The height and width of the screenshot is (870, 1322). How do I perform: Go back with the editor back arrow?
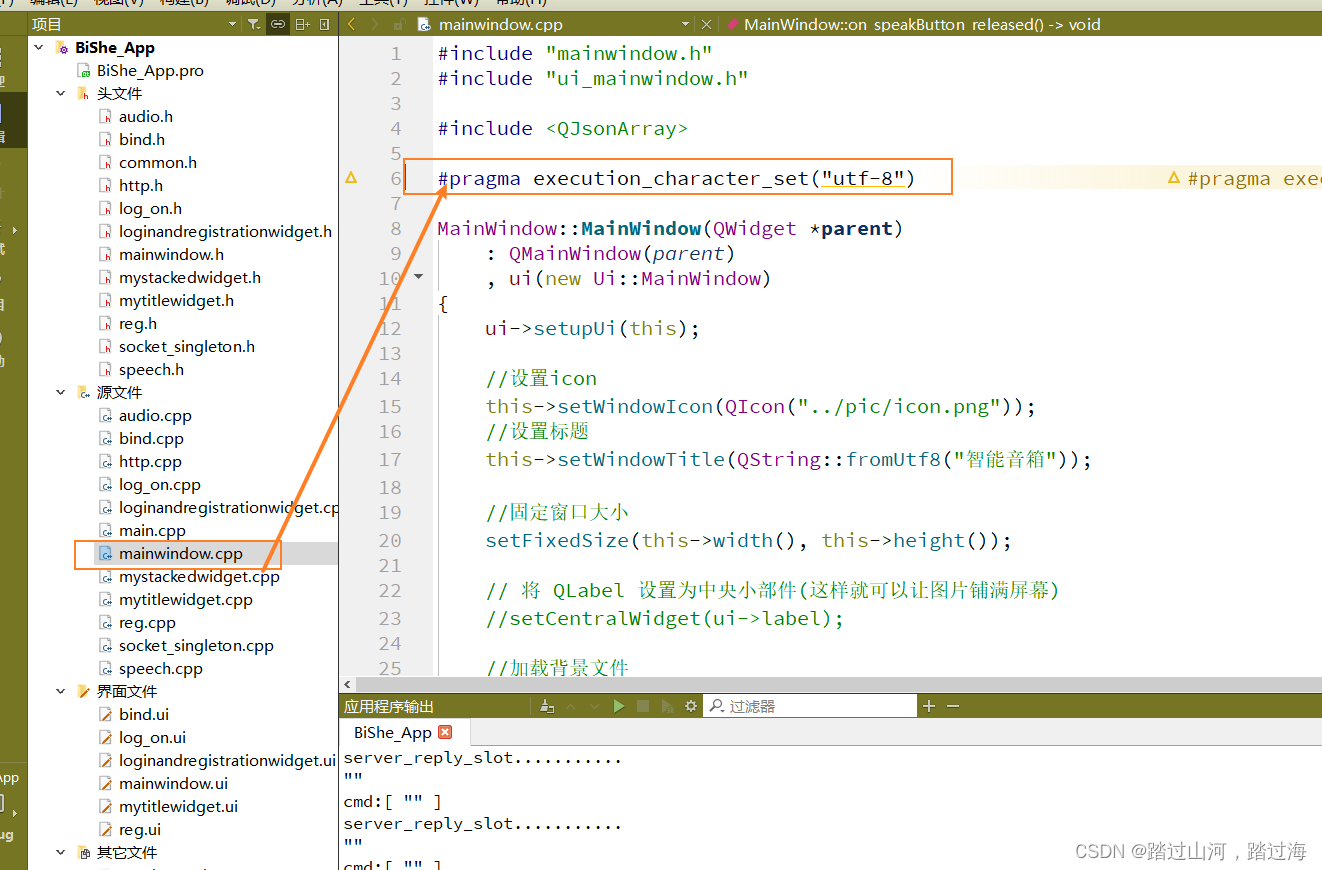[x=351, y=24]
